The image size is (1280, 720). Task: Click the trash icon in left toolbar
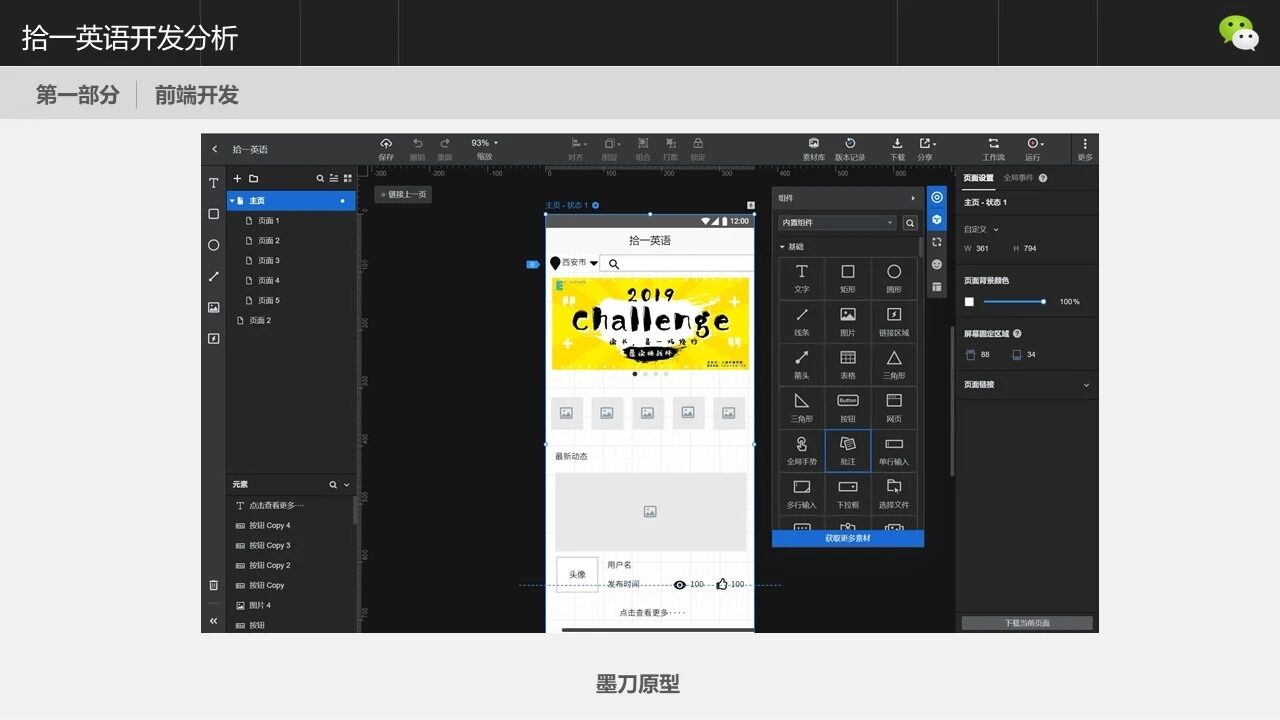pyautogui.click(x=213, y=585)
